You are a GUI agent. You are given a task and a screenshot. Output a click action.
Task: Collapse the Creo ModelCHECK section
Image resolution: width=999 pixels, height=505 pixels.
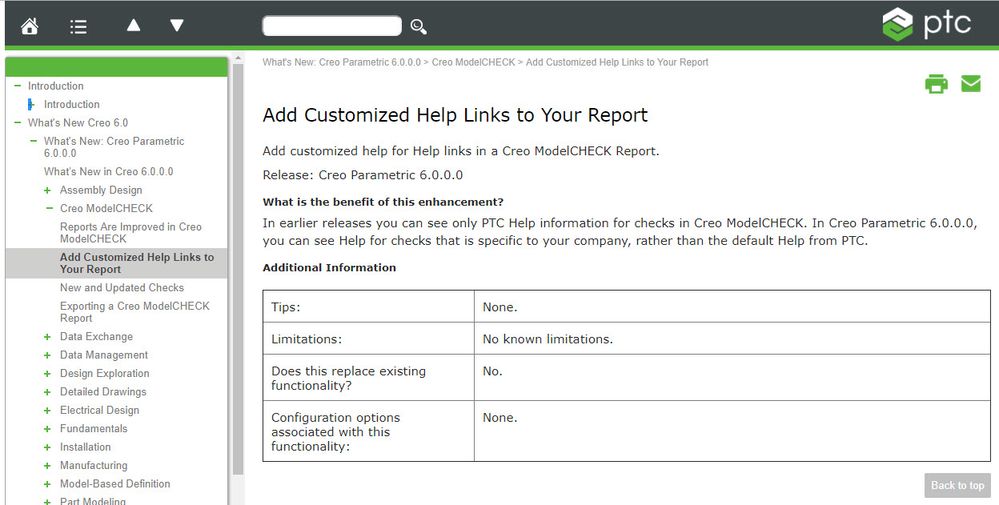pos(49,209)
